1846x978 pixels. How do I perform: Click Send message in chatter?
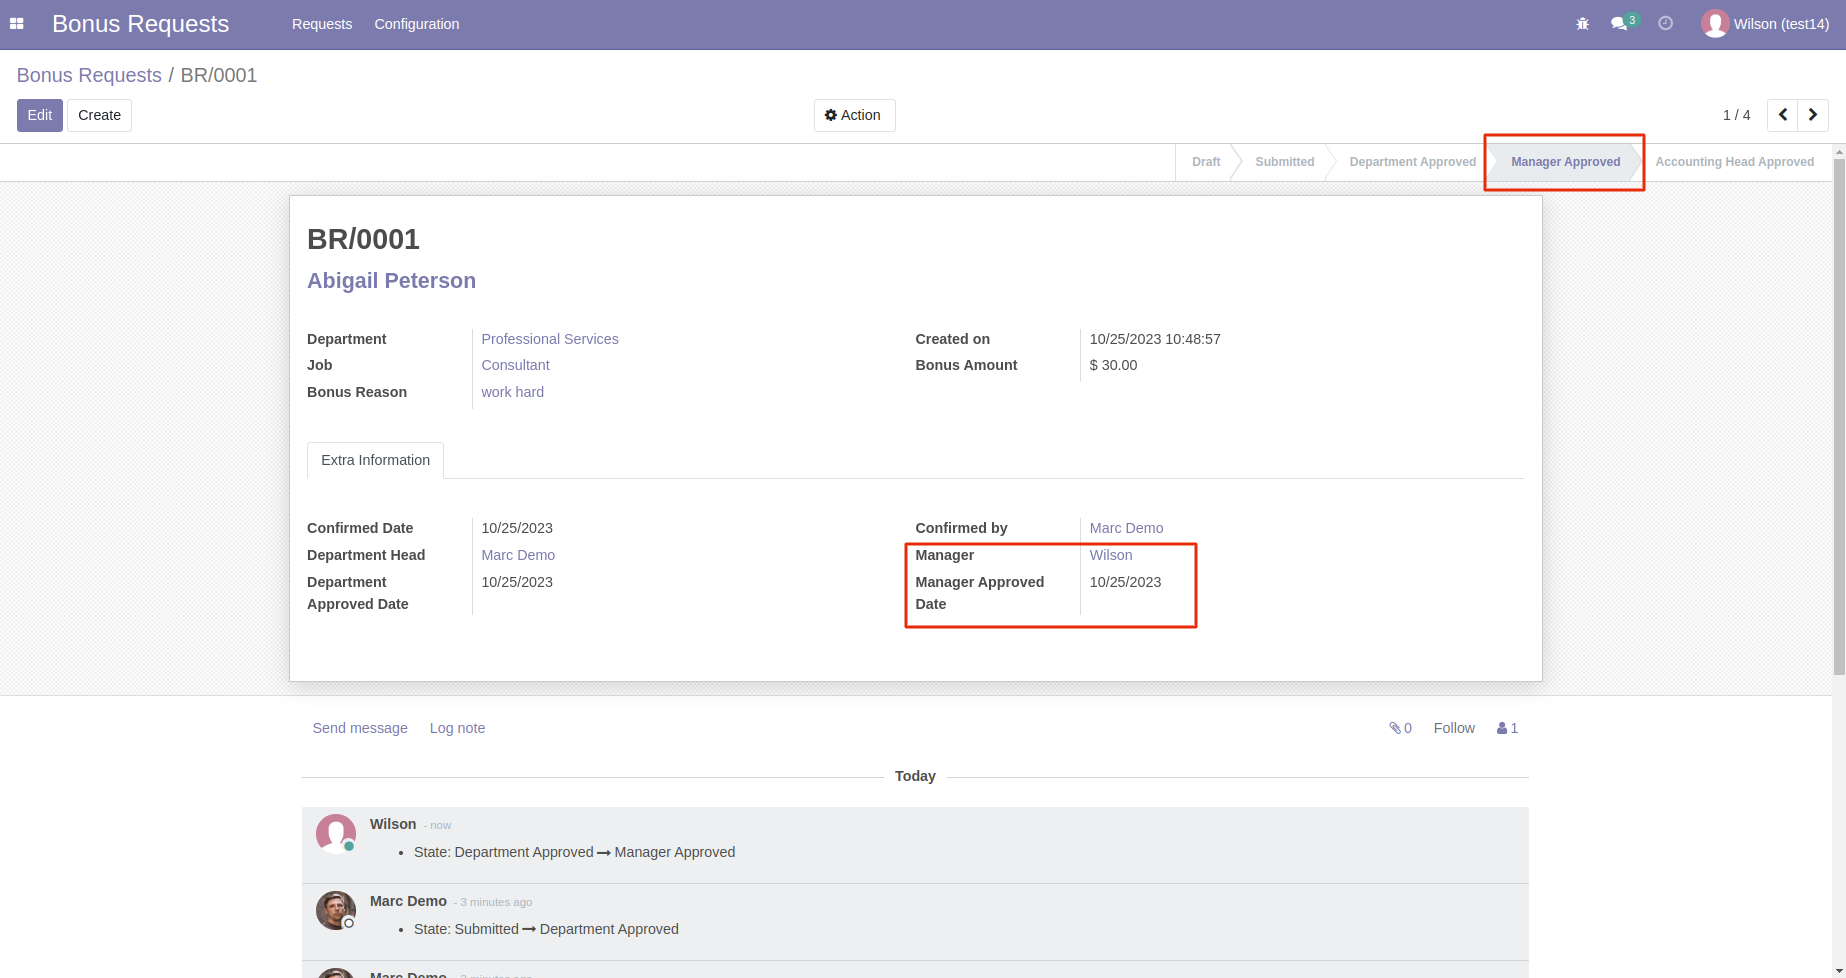[x=360, y=728]
